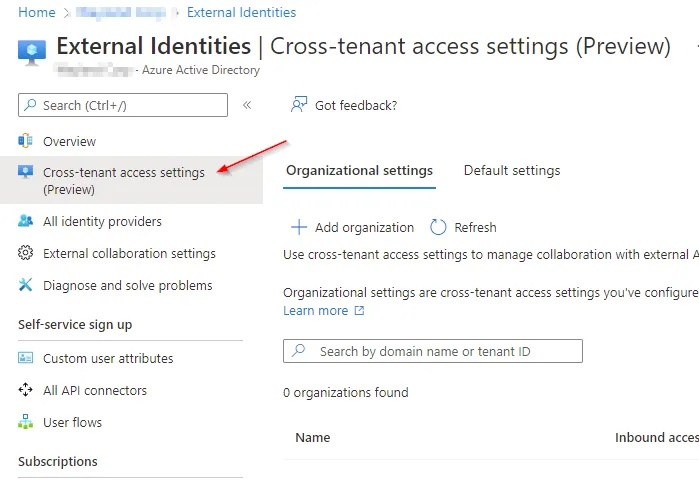Viewport: 699px width, 486px height.
Task: Select Cross-tenant access settings (Preview) menu item
Action: point(131,180)
